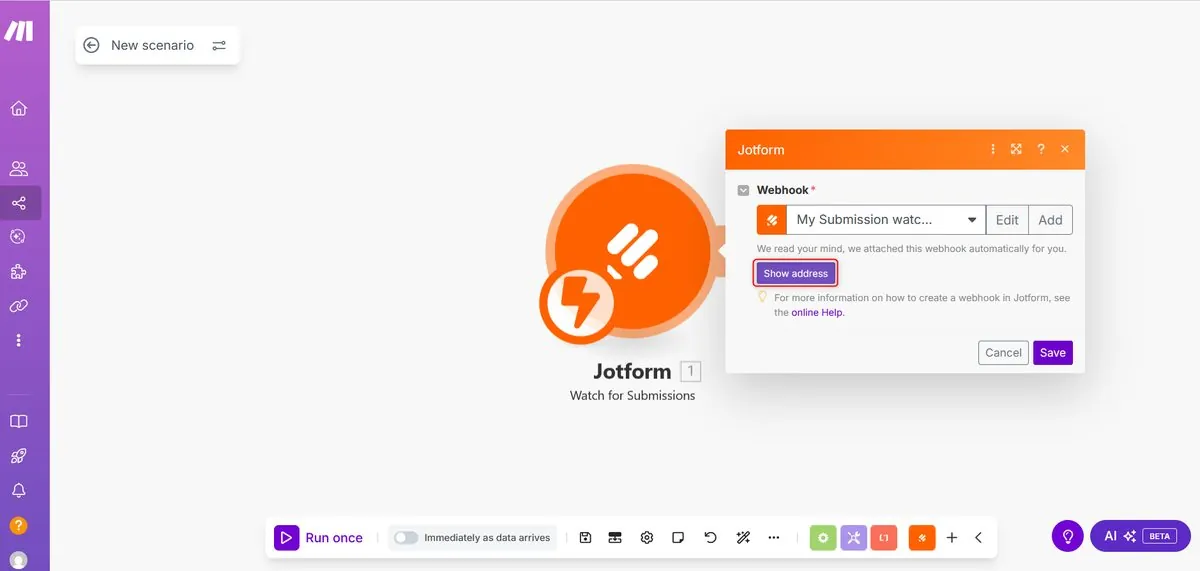Open the Scenarios share icon in sidebar

(x=19, y=203)
